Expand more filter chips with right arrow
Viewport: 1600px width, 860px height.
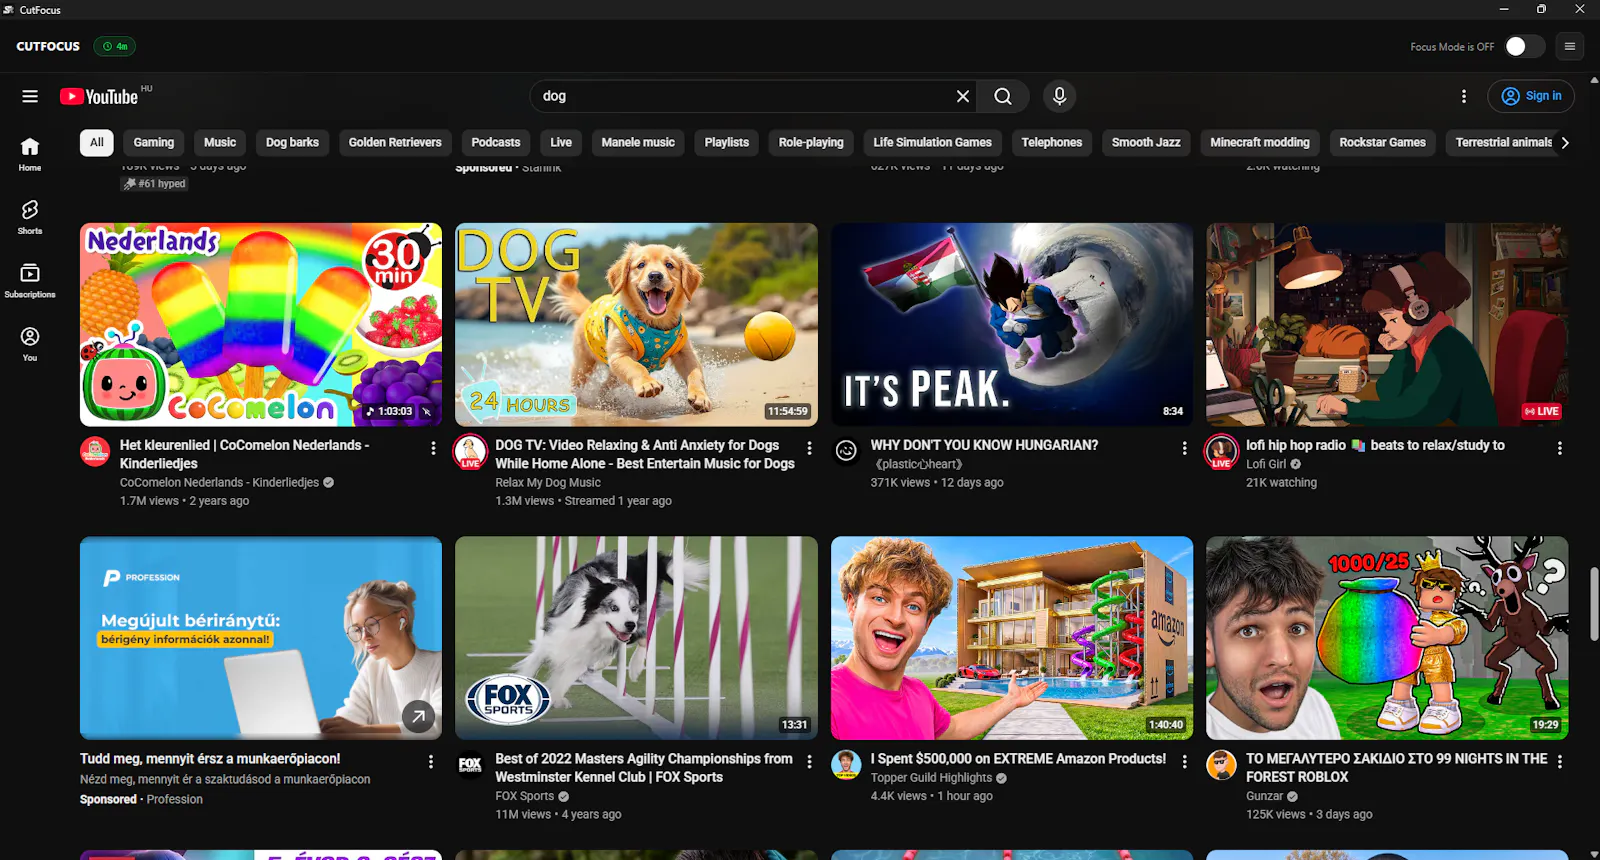coord(1565,143)
